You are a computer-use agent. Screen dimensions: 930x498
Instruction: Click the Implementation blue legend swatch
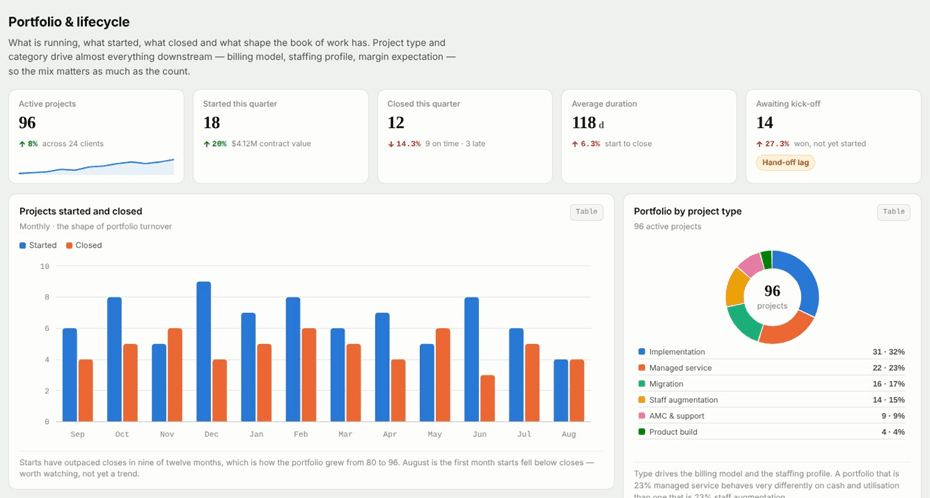[641, 352]
